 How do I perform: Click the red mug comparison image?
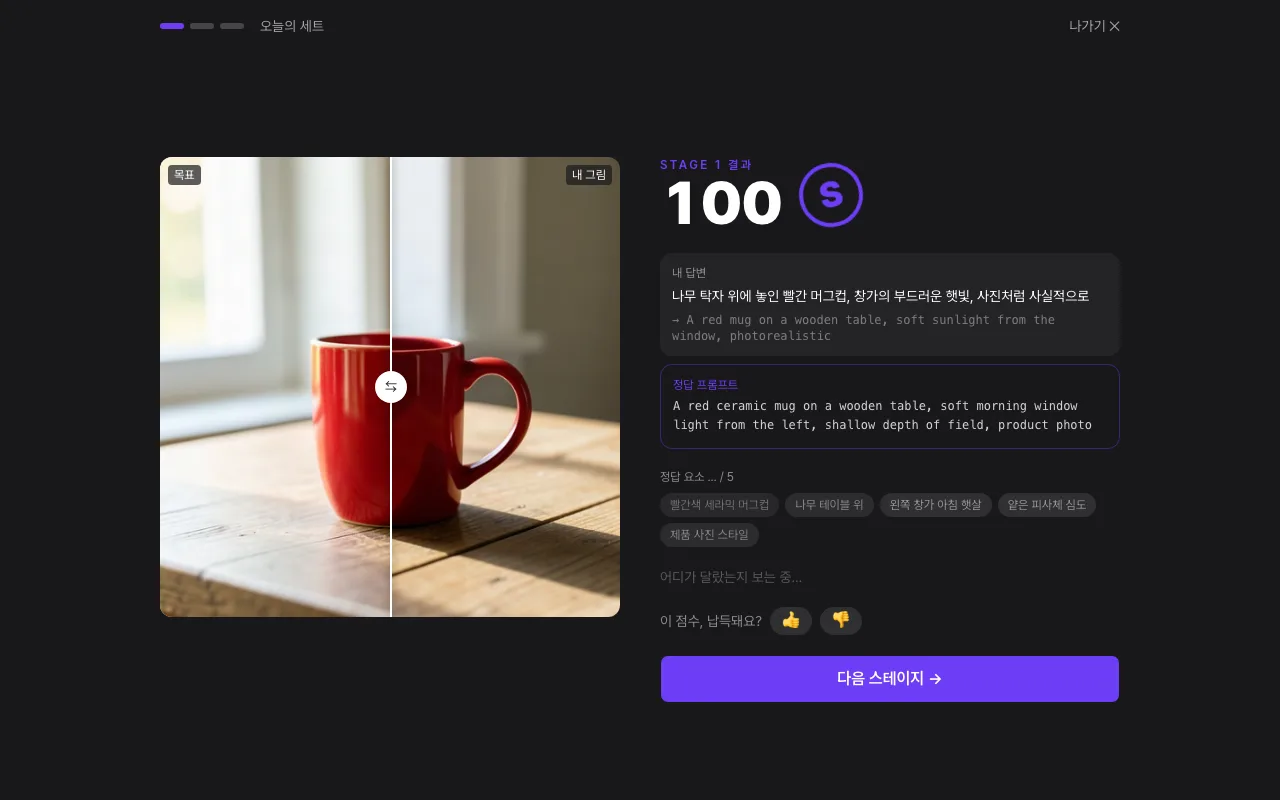coord(390,387)
